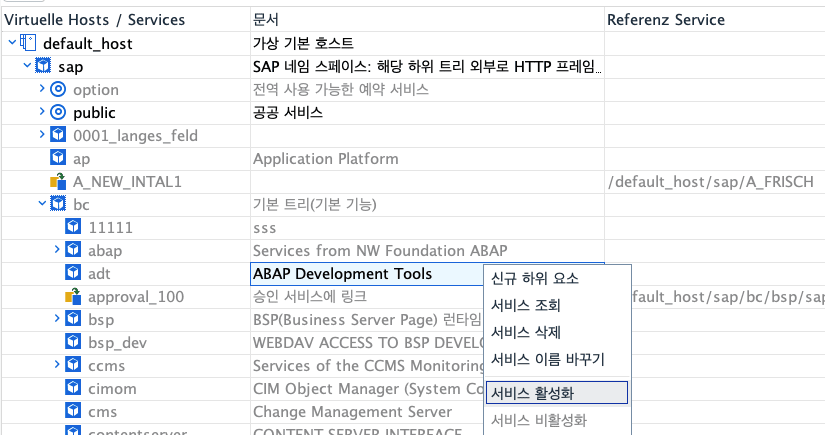Image resolution: width=825 pixels, height=435 pixels.
Task: Click the Application Platform description cell
Action: (x=427, y=159)
